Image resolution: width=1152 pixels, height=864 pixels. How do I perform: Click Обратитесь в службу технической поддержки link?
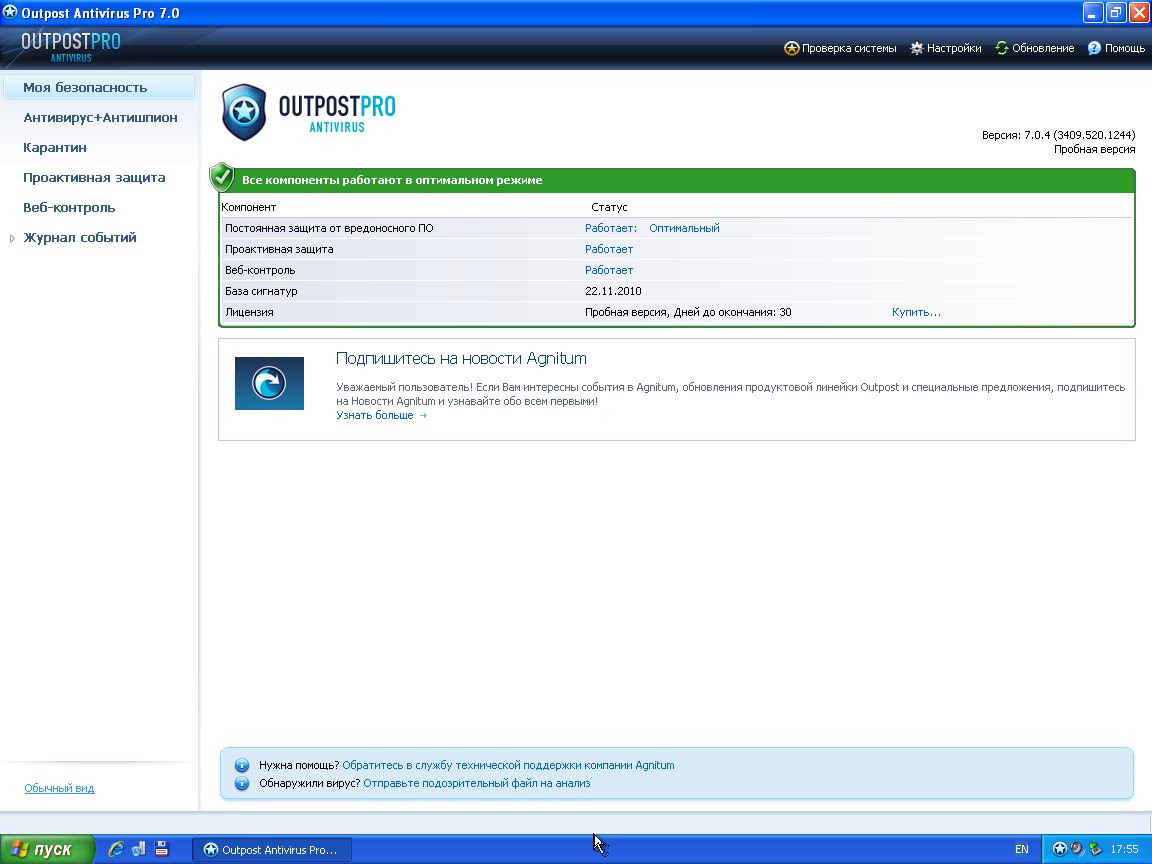pyautogui.click(x=508, y=766)
